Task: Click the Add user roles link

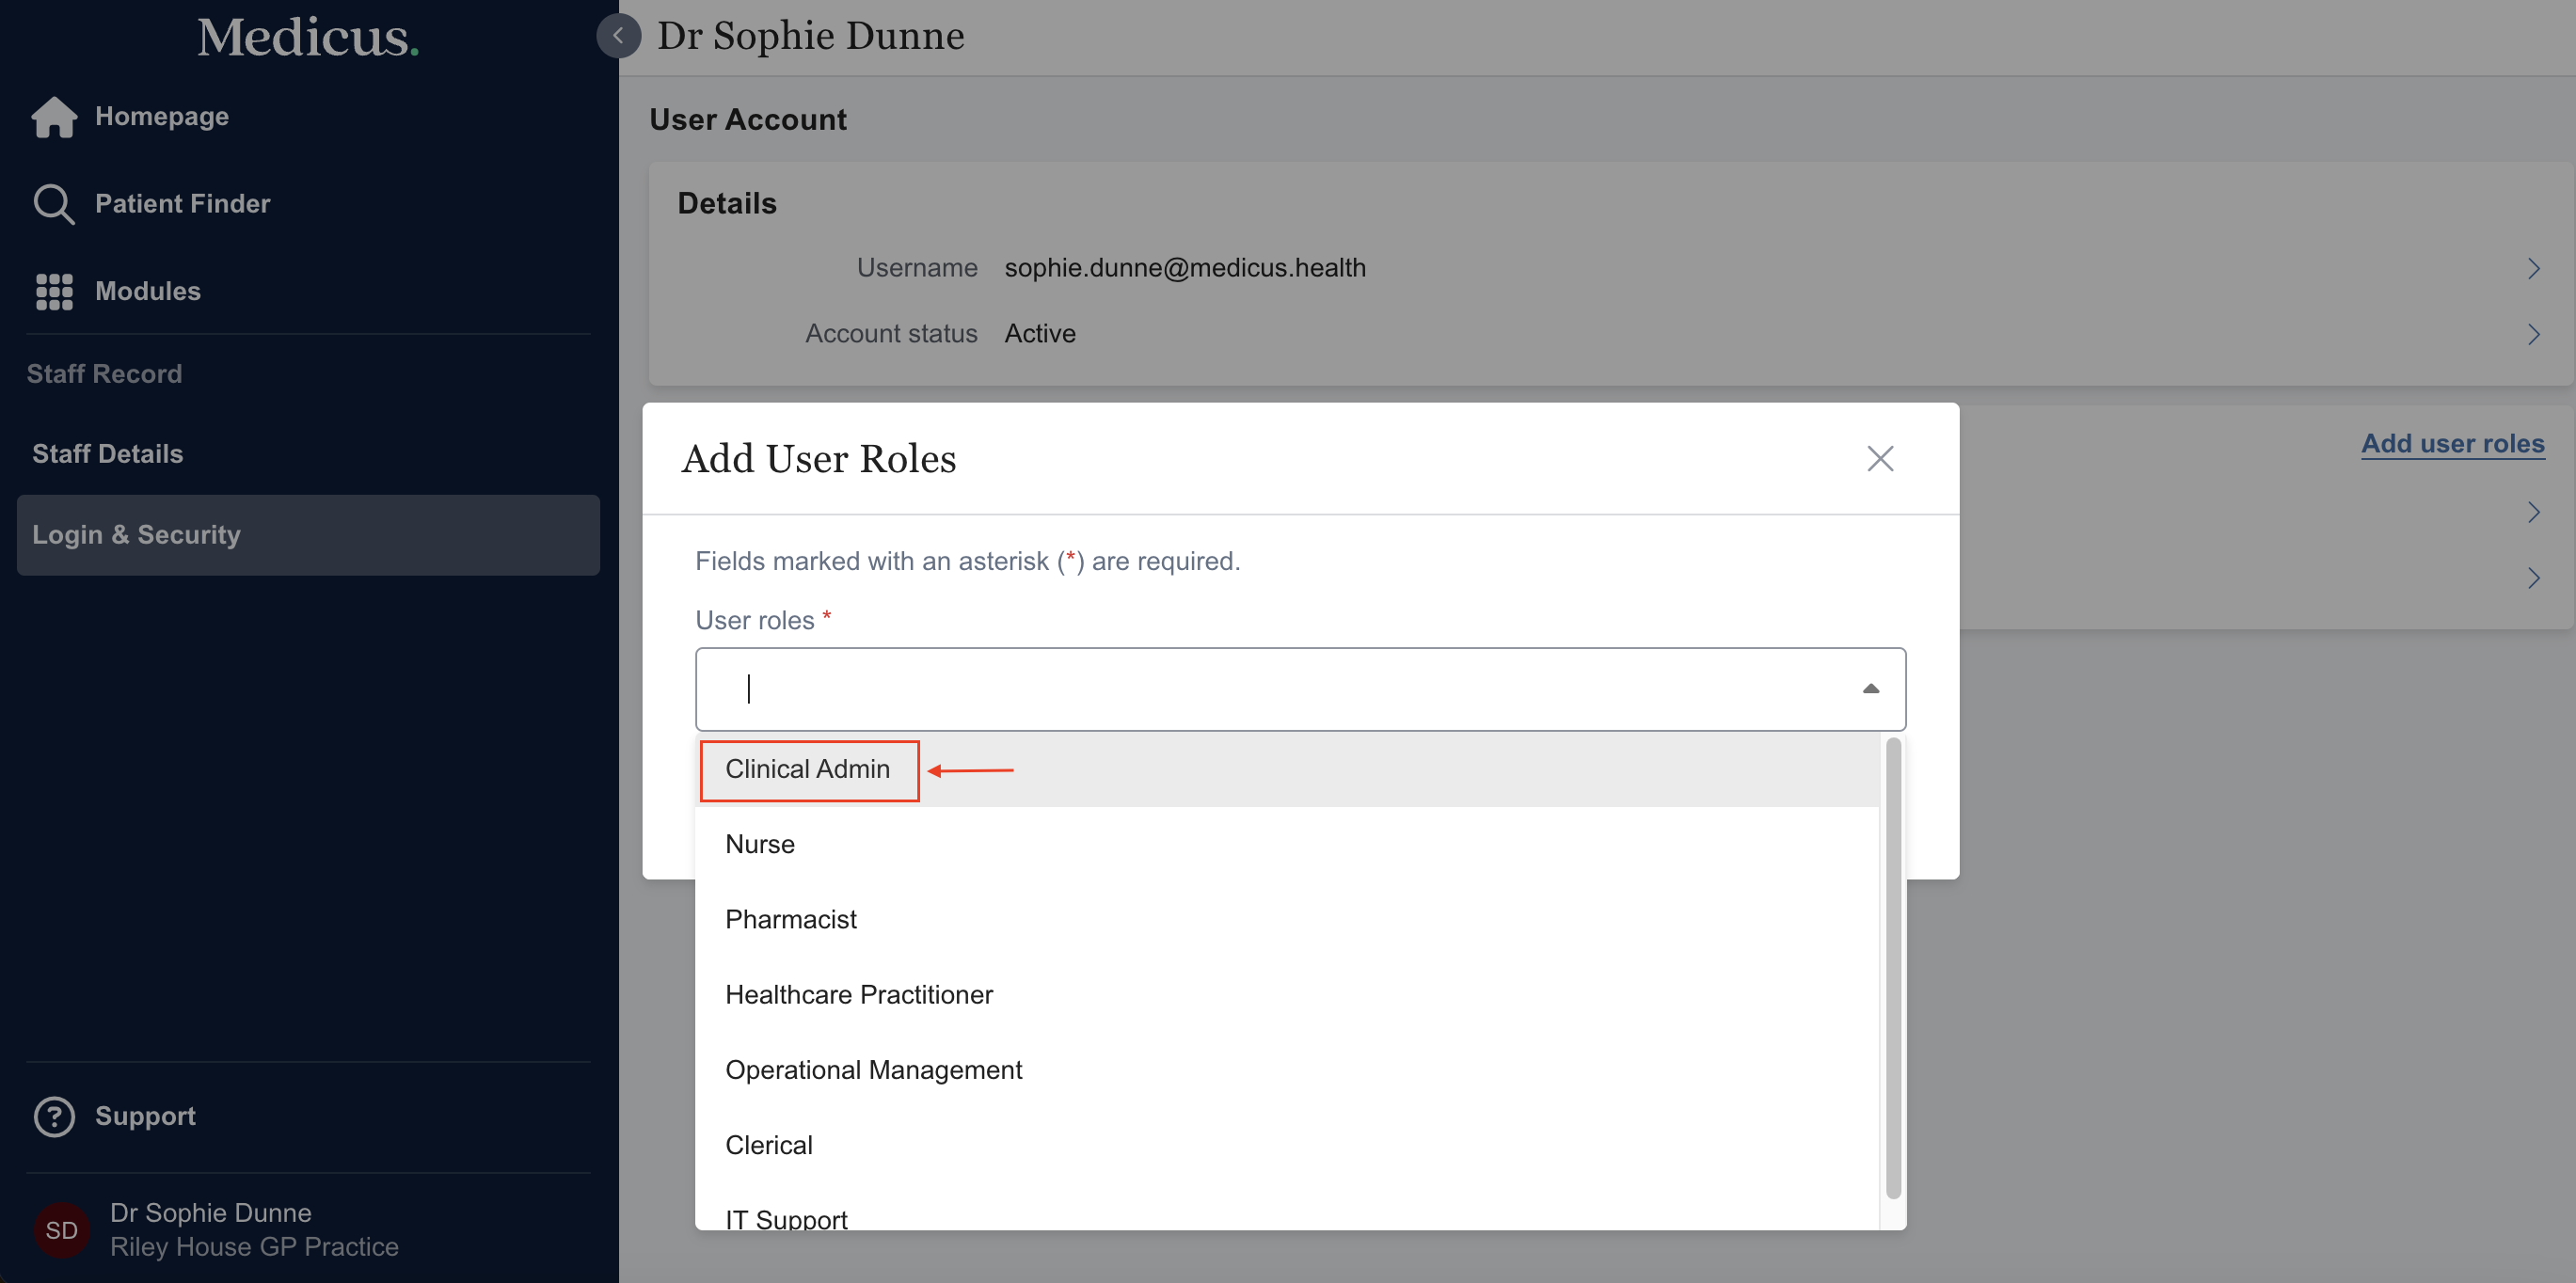Action: click(x=2452, y=443)
